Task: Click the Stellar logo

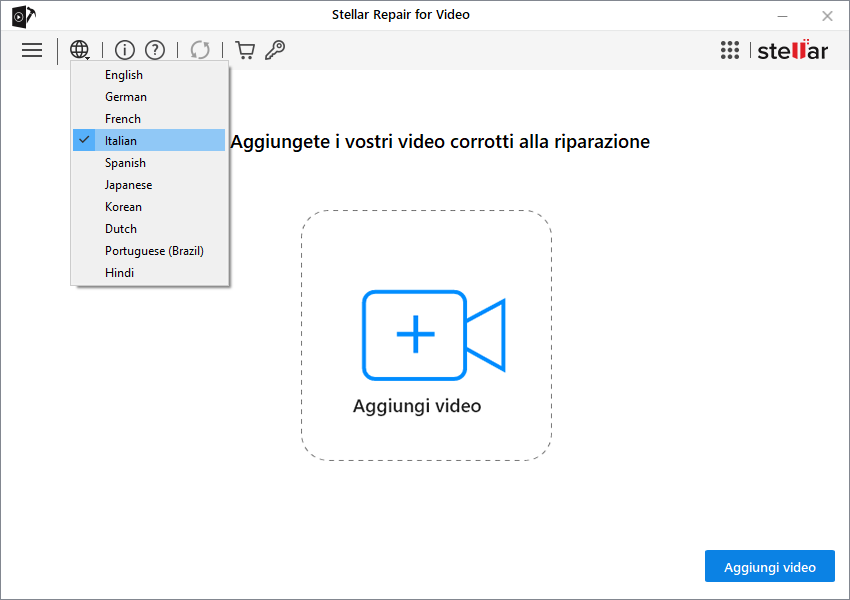Action: (793, 50)
